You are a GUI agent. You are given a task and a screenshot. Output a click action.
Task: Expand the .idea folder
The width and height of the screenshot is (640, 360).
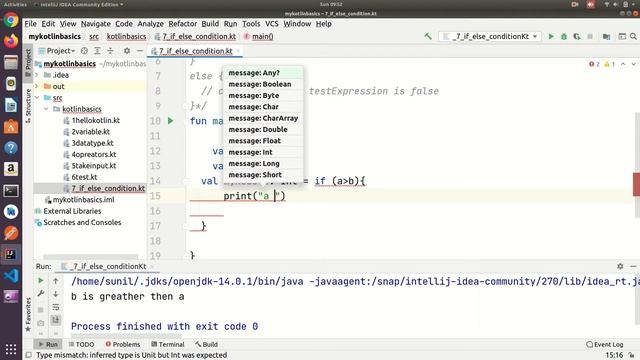pos(37,75)
